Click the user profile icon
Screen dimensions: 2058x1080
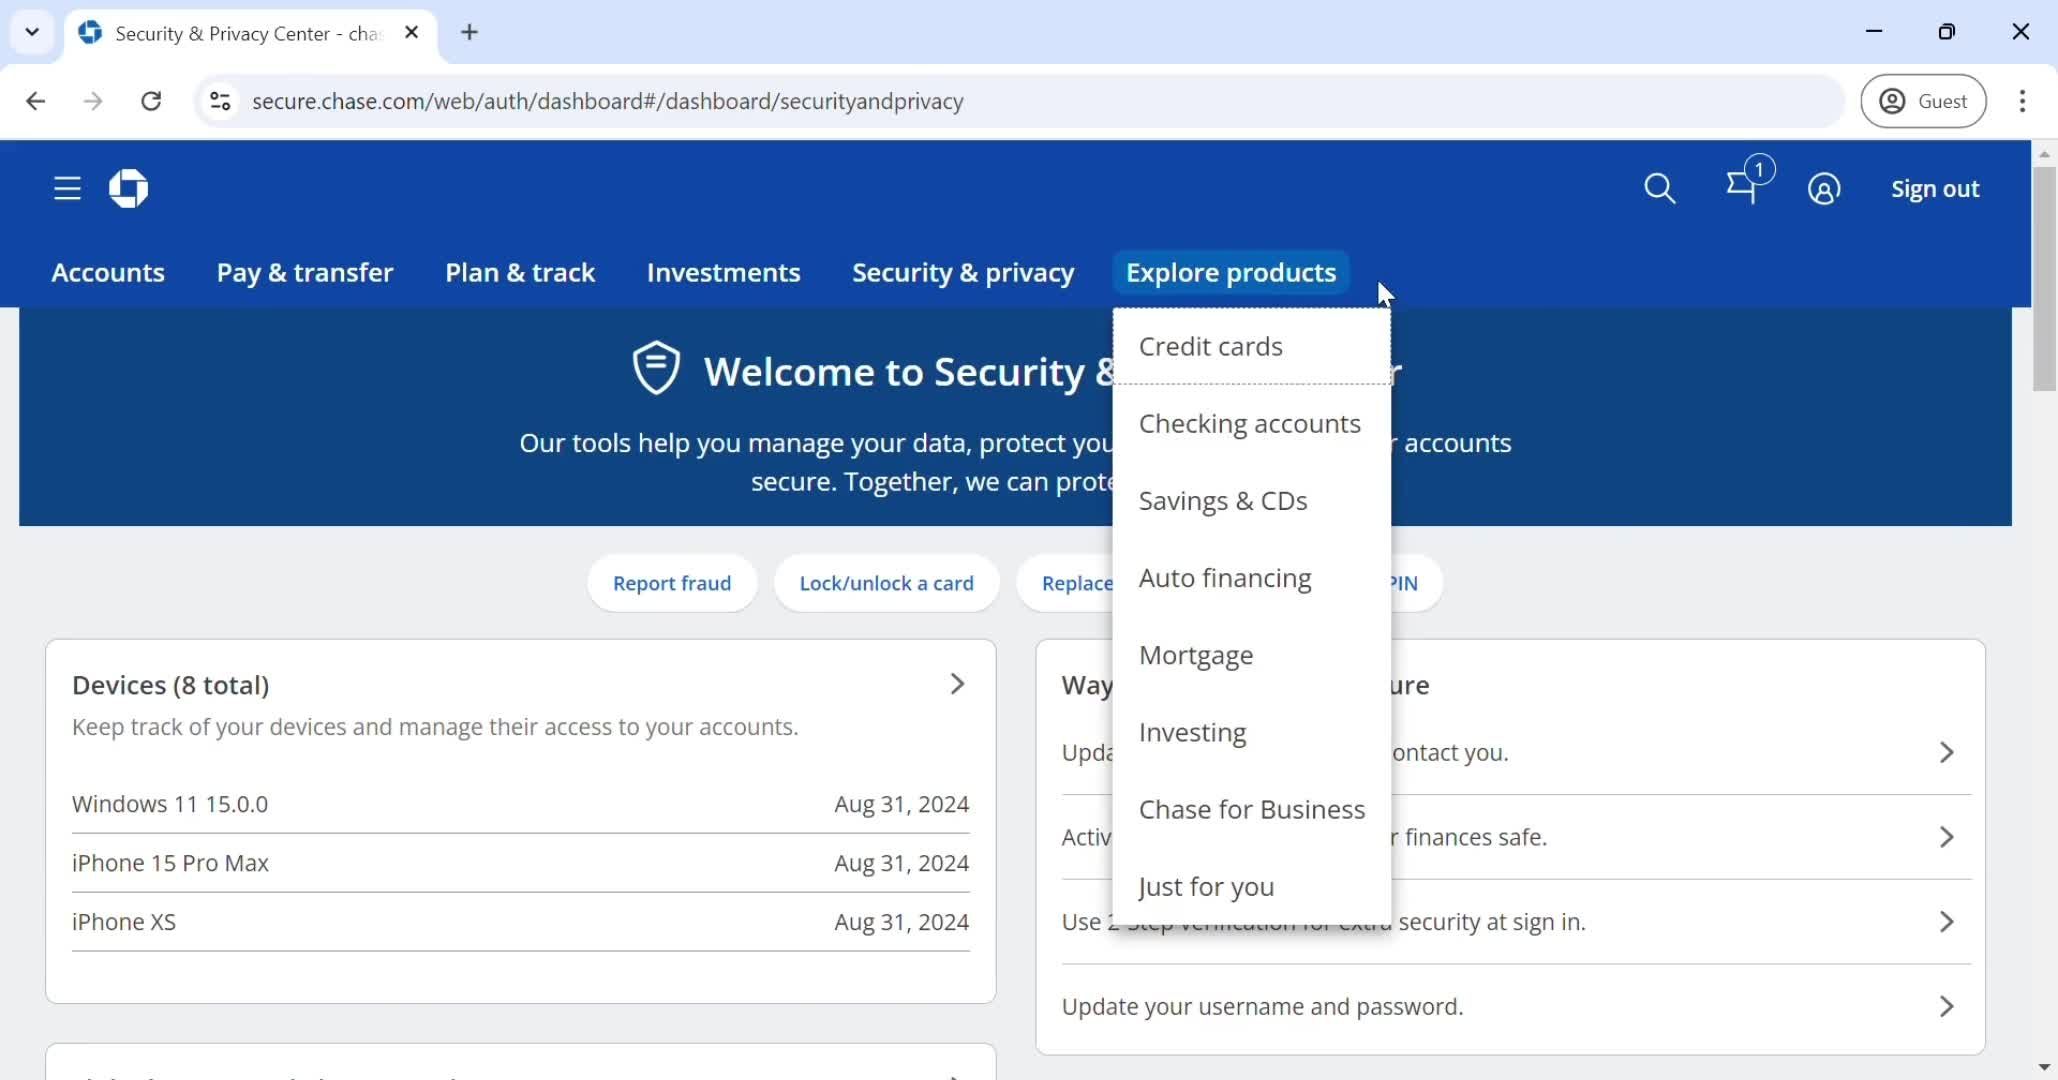[x=1824, y=188]
